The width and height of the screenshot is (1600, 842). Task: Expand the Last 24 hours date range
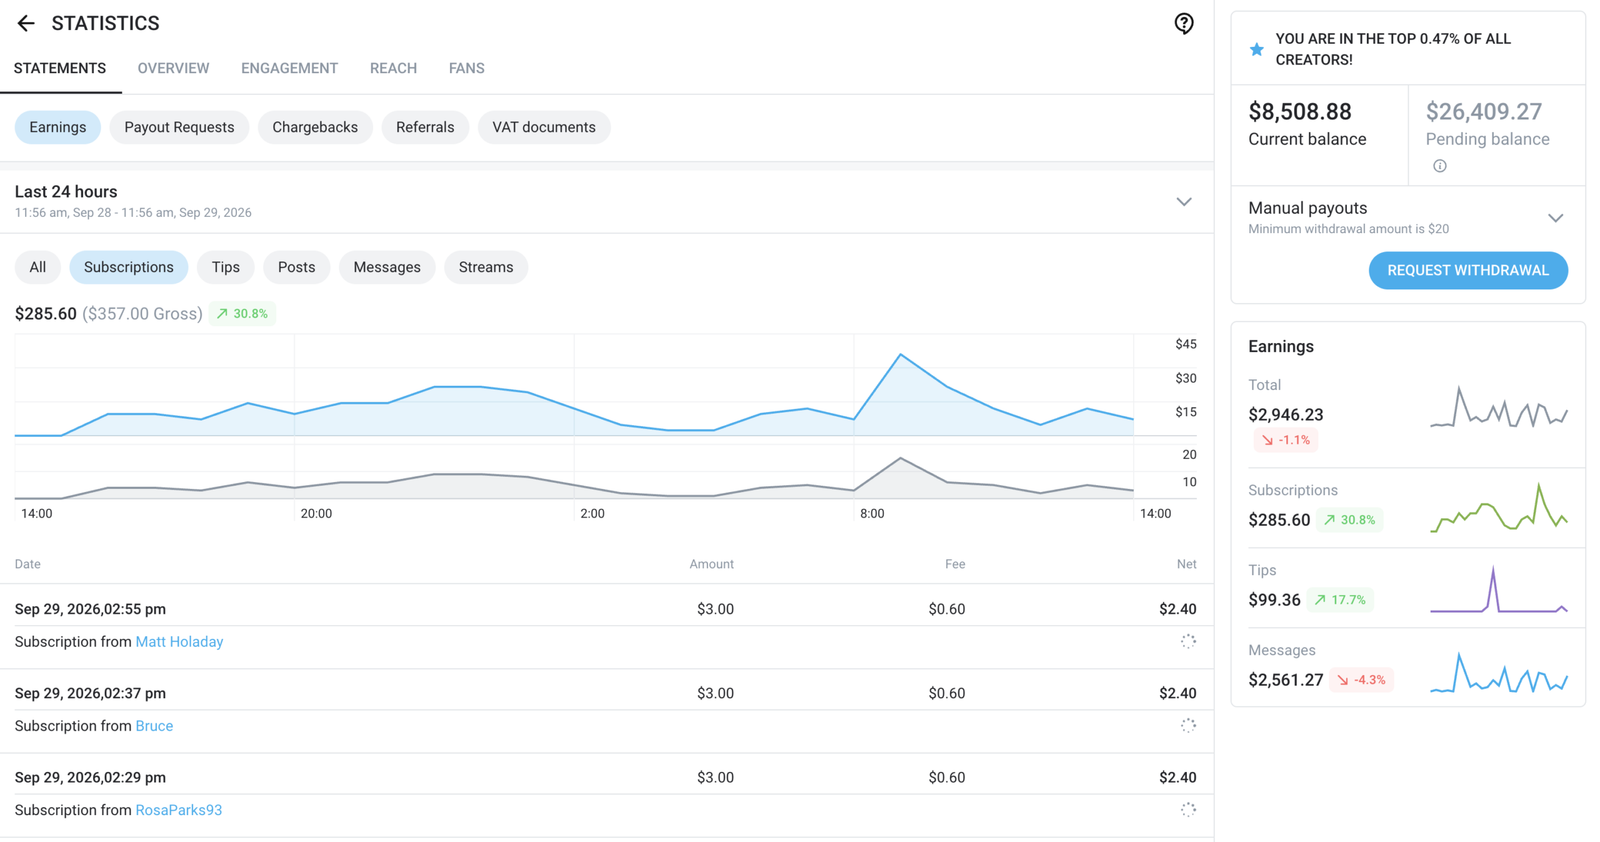(x=1184, y=202)
